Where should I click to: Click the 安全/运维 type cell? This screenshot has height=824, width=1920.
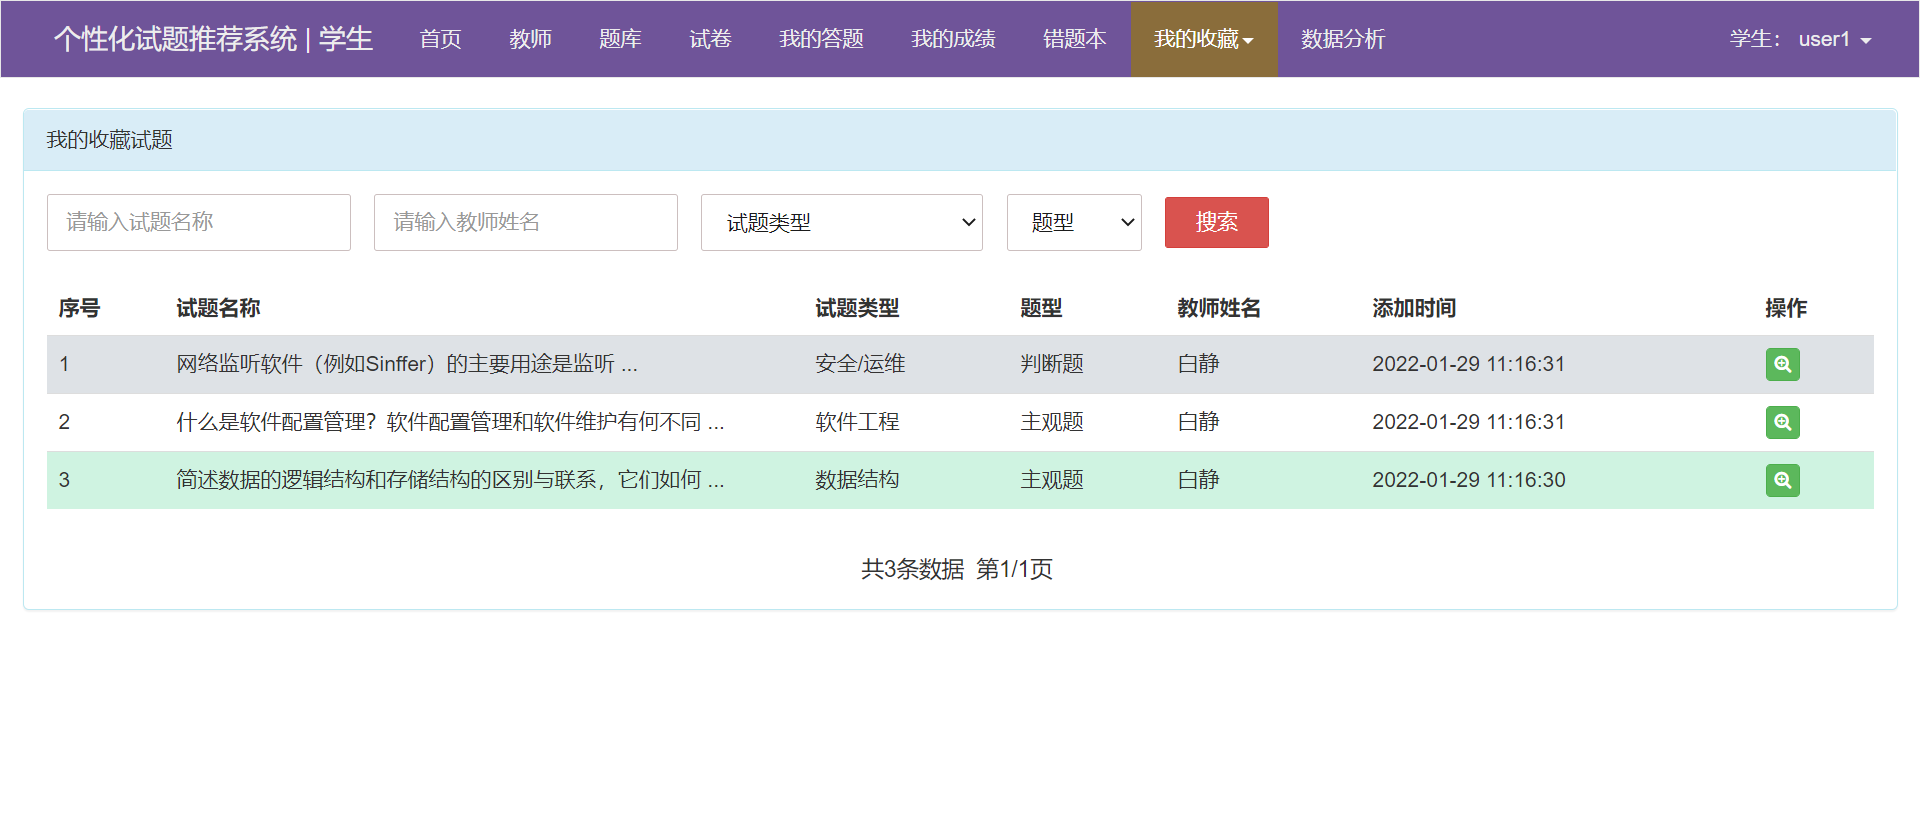[860, 364]
